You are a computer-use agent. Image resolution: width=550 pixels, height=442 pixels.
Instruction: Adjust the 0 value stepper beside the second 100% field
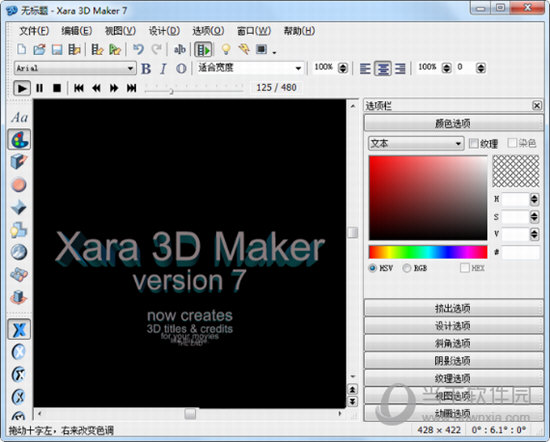[x=481, y=68]
